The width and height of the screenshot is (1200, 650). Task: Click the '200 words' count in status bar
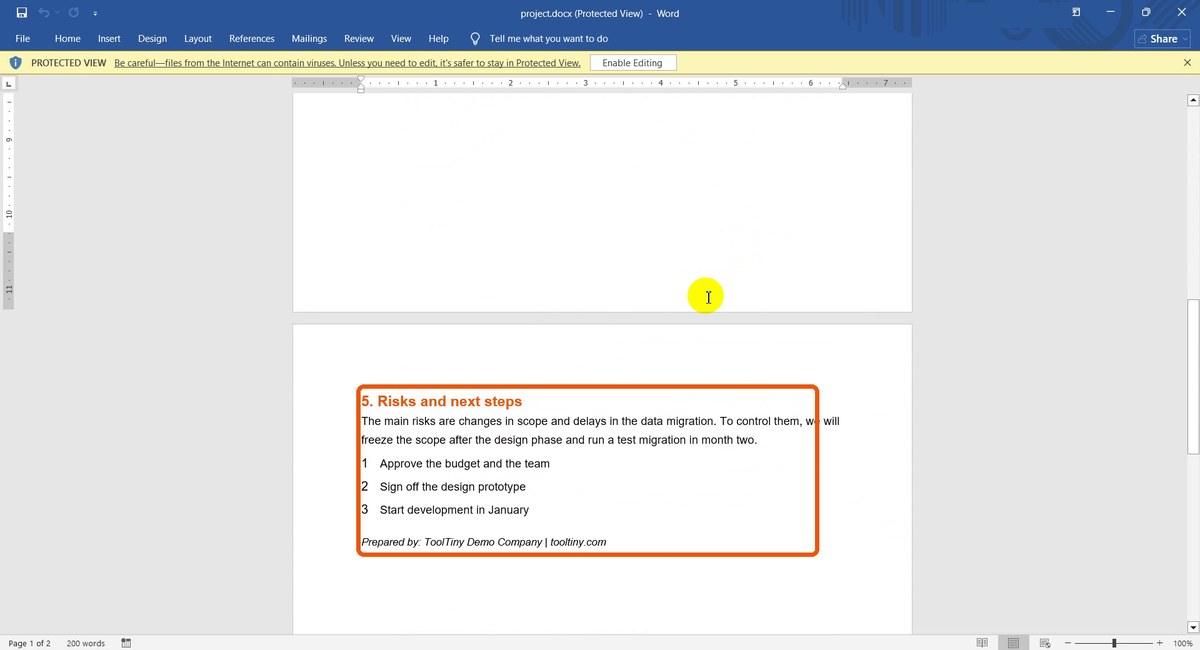coord(86,643)
